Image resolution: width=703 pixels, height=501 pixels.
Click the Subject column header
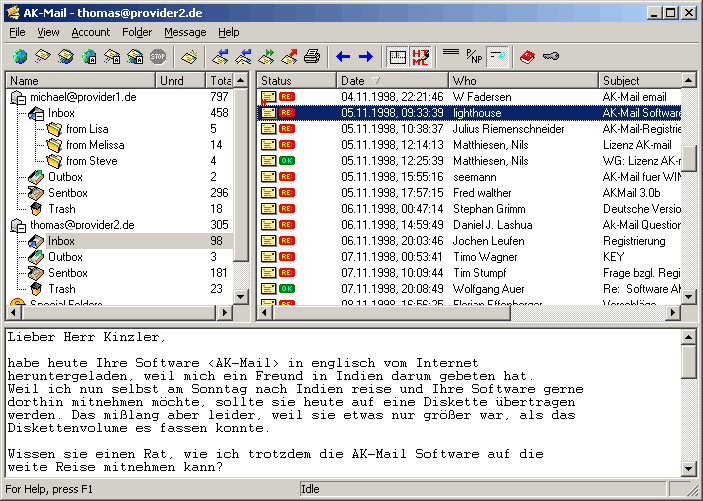(x=640, y=81)
